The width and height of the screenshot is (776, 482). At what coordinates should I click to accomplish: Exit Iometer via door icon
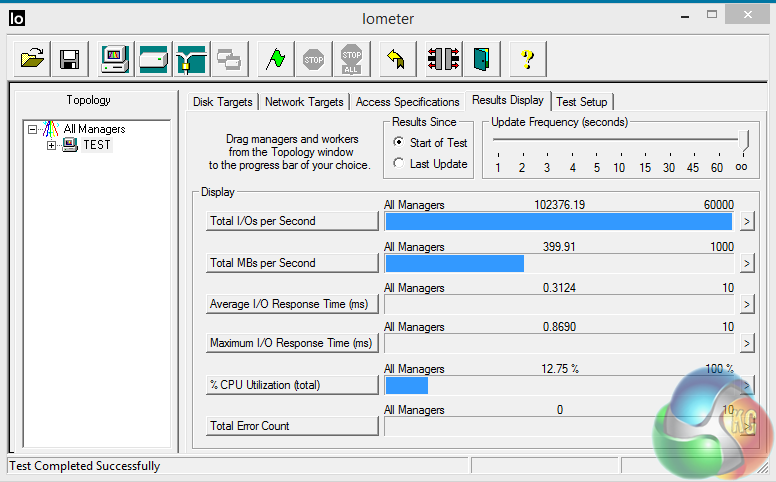click(x=482, y=59)
